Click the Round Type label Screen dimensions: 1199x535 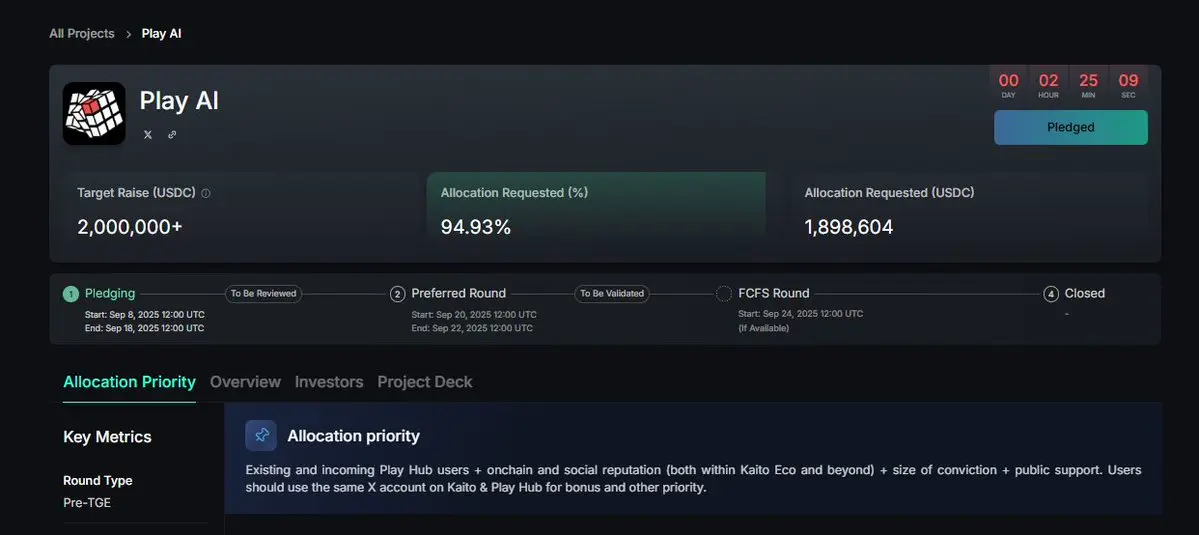[98, 481]
